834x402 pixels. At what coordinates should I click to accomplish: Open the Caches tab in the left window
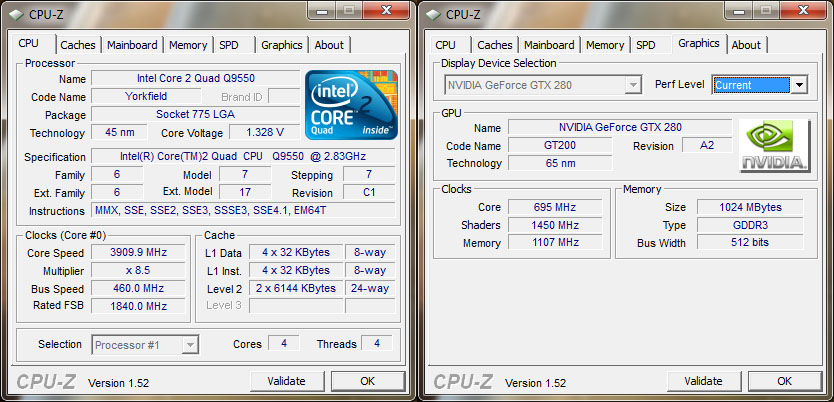click(78, 45)
